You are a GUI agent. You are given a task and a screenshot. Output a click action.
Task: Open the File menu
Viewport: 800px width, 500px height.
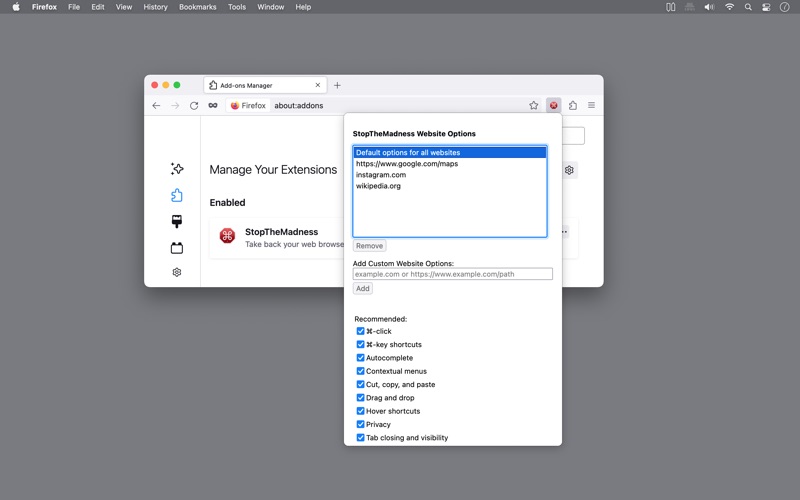[74, 7]
